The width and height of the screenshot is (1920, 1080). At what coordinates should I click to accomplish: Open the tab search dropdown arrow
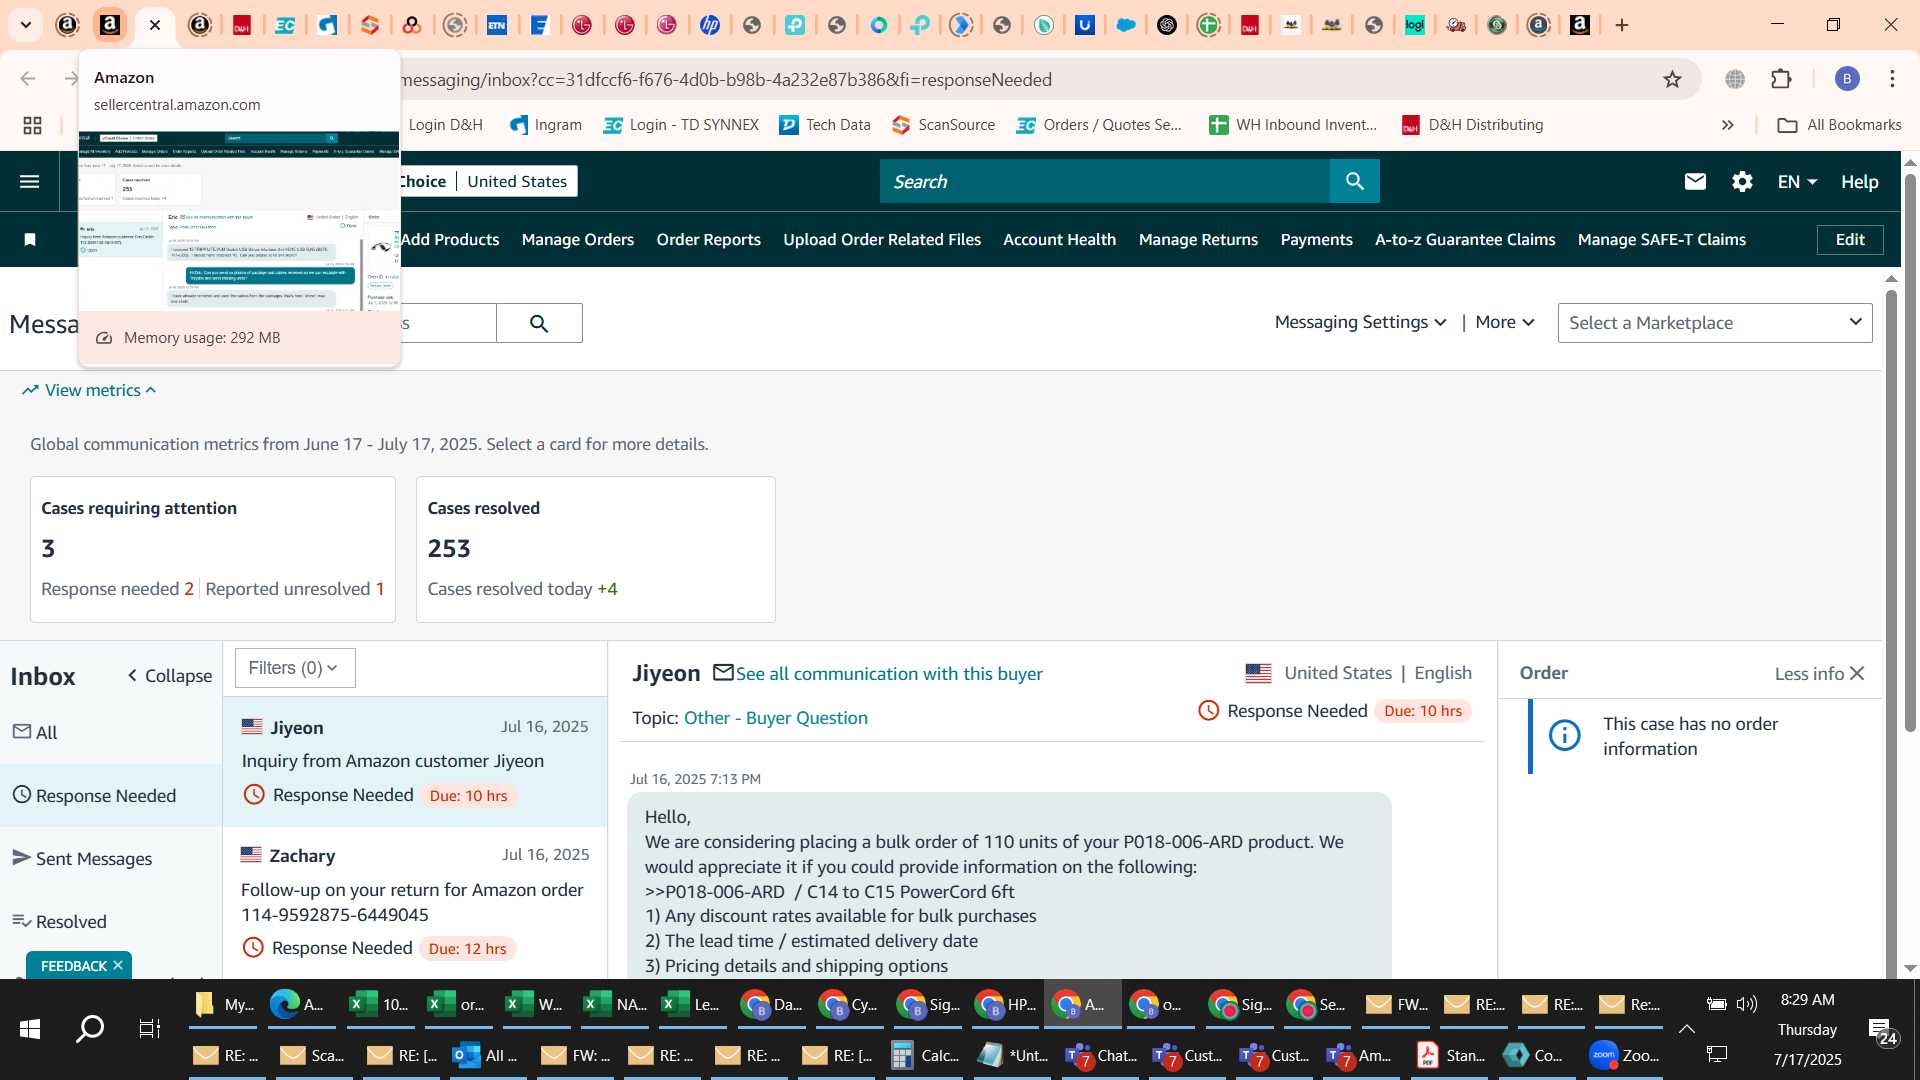click(26, 25)
